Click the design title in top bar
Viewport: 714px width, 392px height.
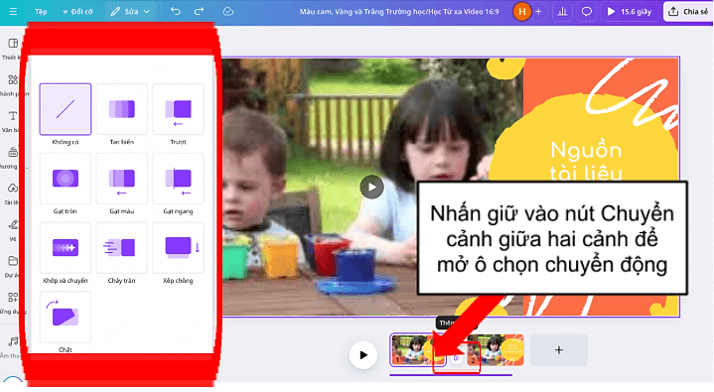pyautogui.click(x=399, y=12)
